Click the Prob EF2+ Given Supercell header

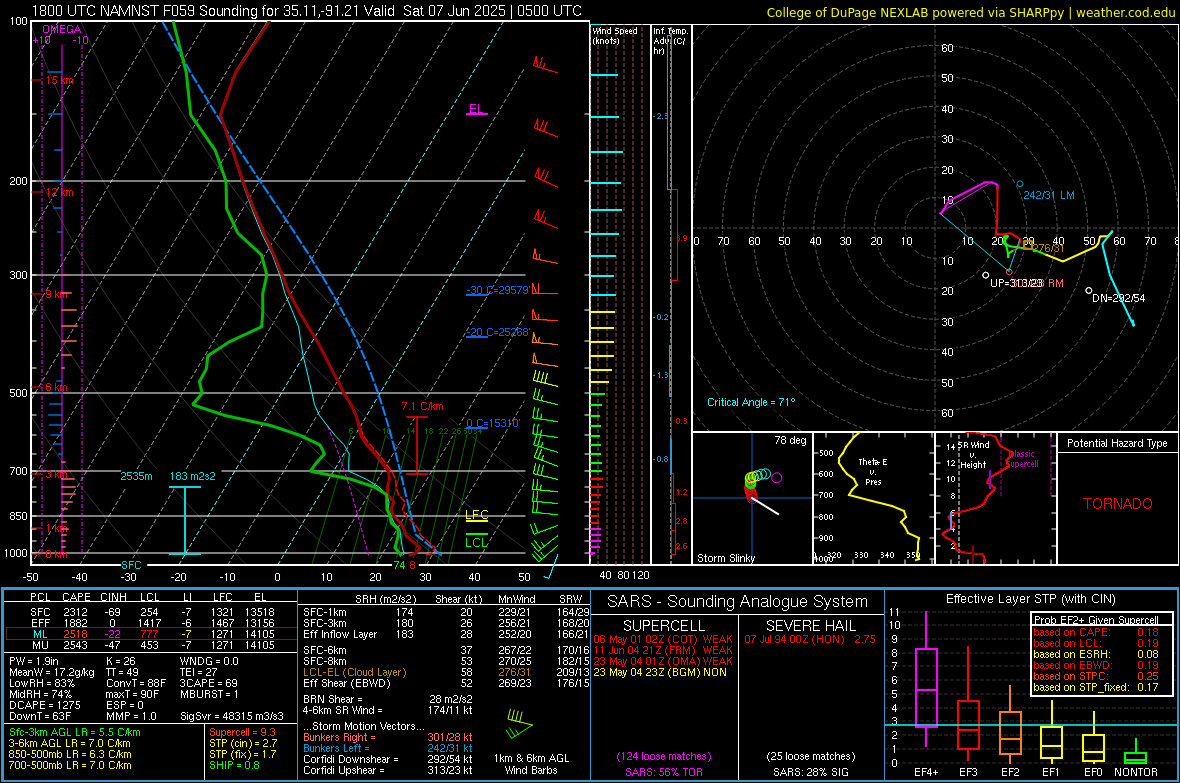[x=1096, y=620]
